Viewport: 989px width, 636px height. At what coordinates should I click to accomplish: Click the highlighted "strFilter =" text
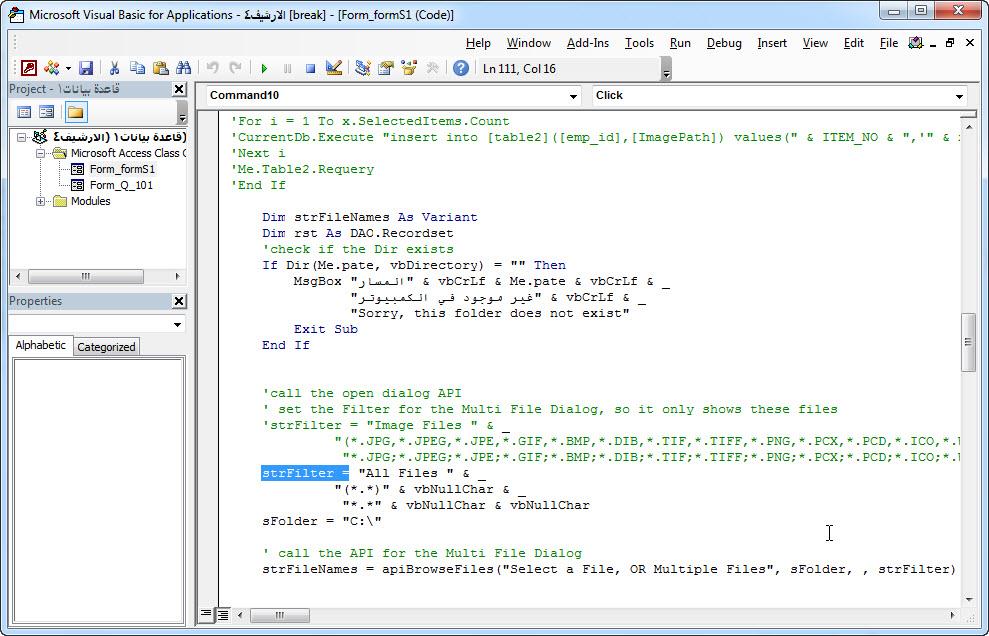tap(305, 473)
